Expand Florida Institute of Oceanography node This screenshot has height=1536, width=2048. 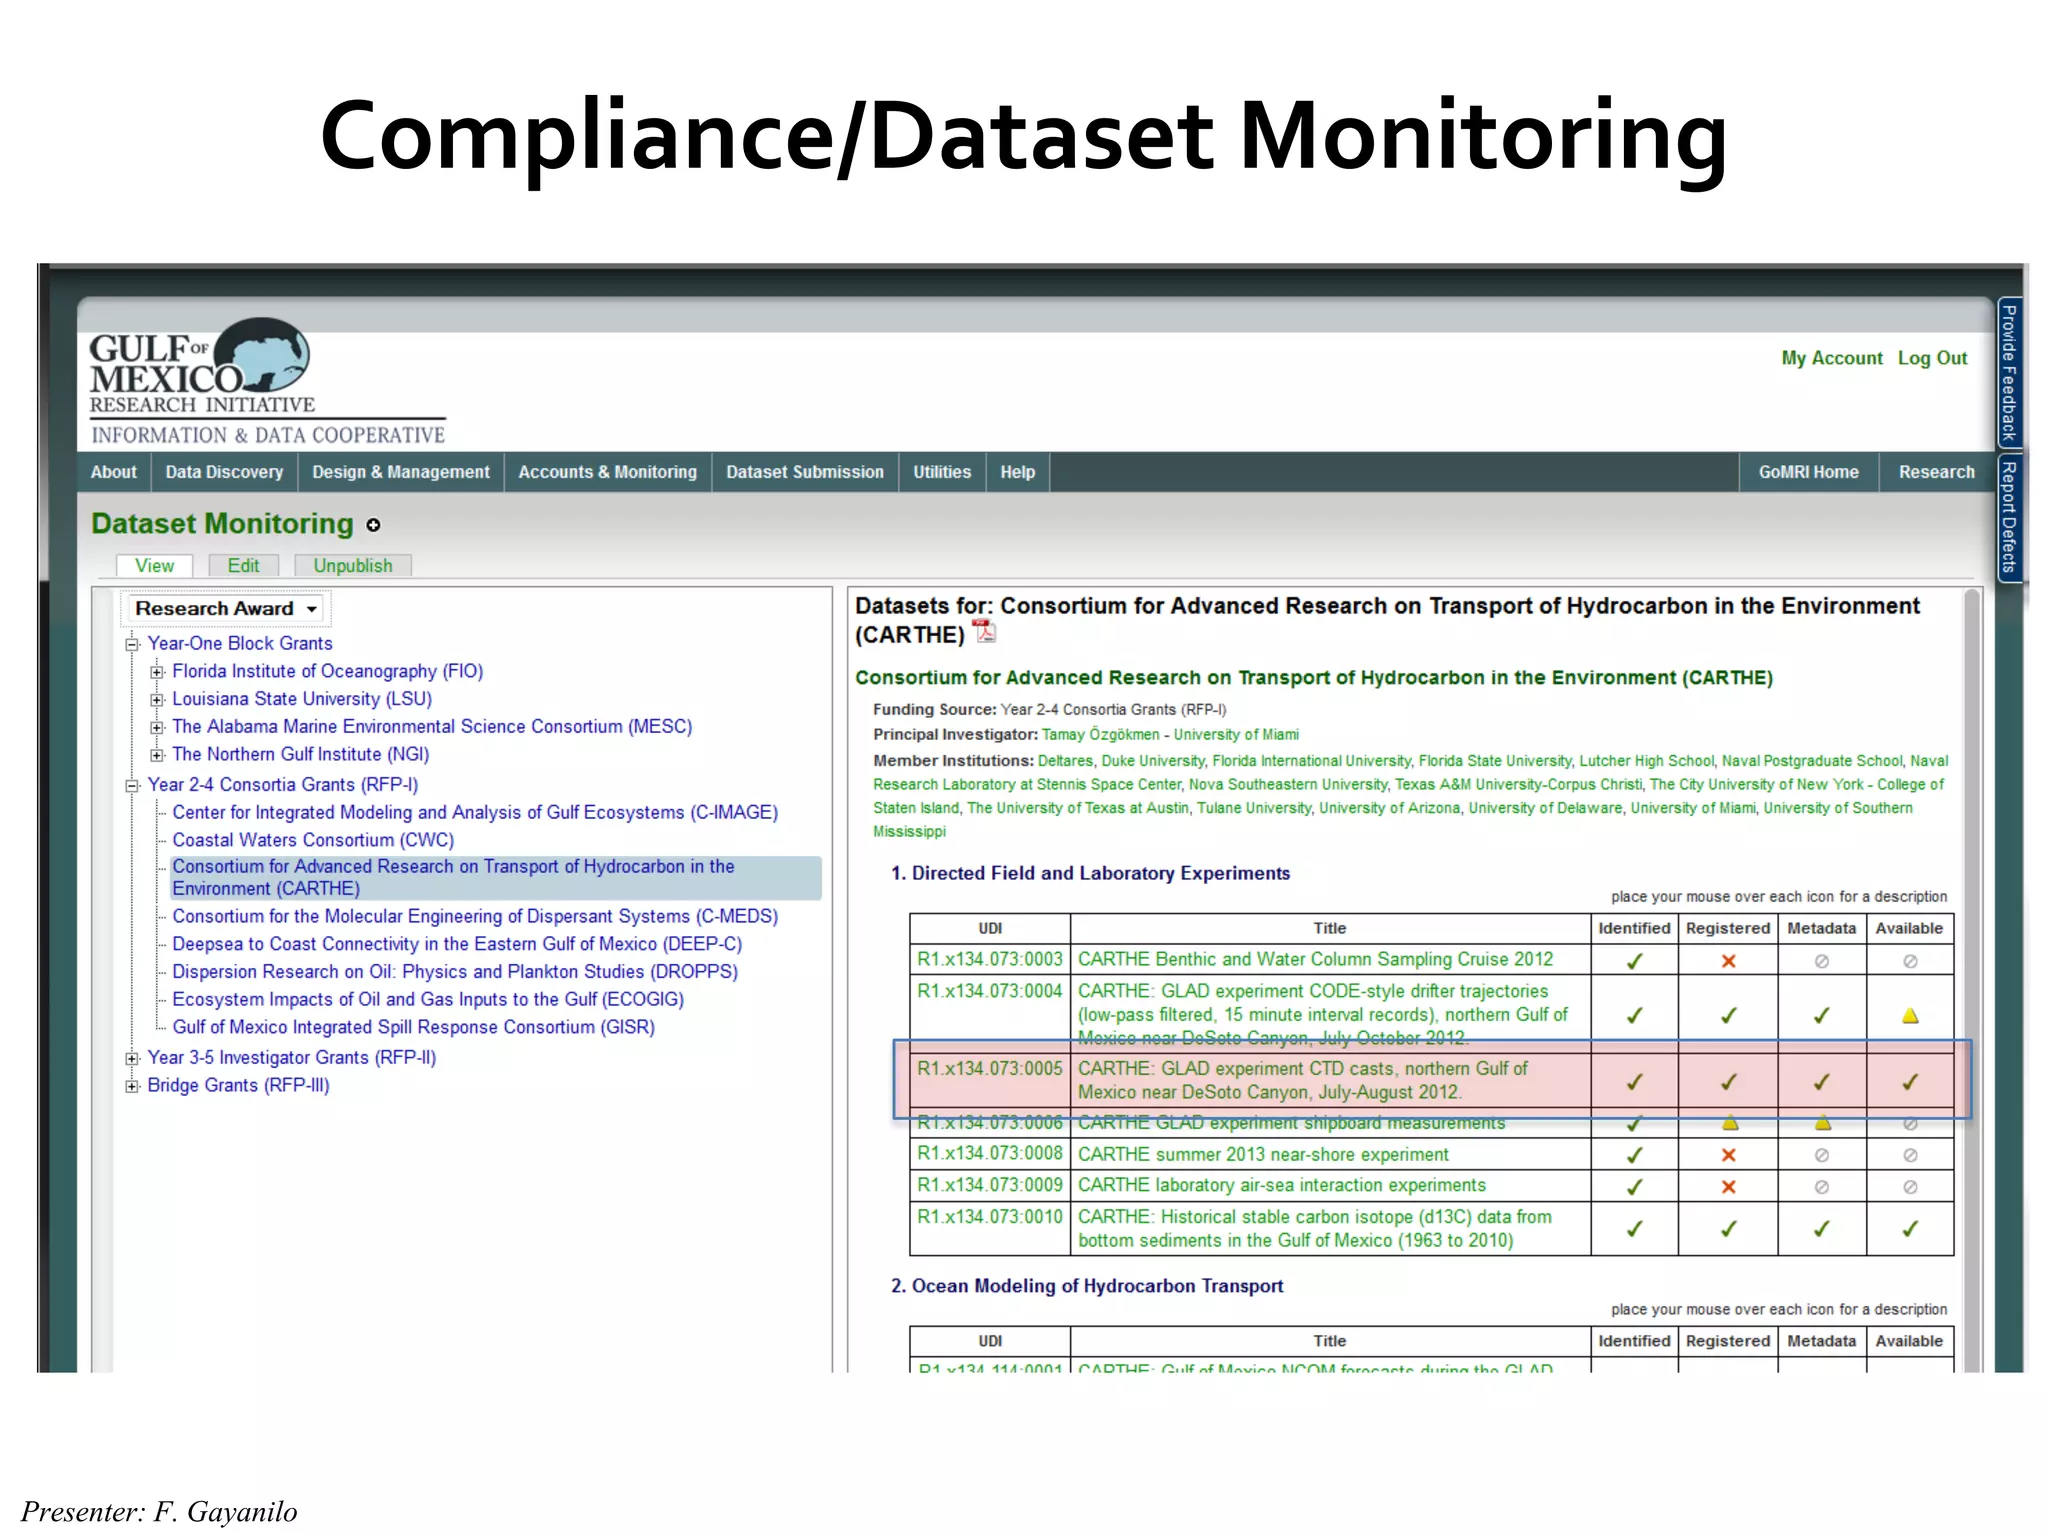(x=157, y=672)
